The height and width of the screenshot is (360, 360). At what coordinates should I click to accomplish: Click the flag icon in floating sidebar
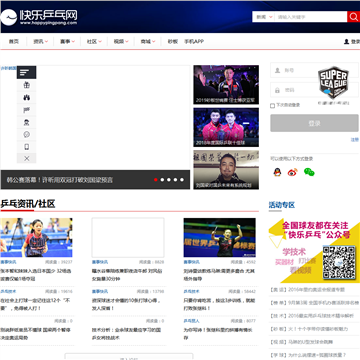click(27, 110)
